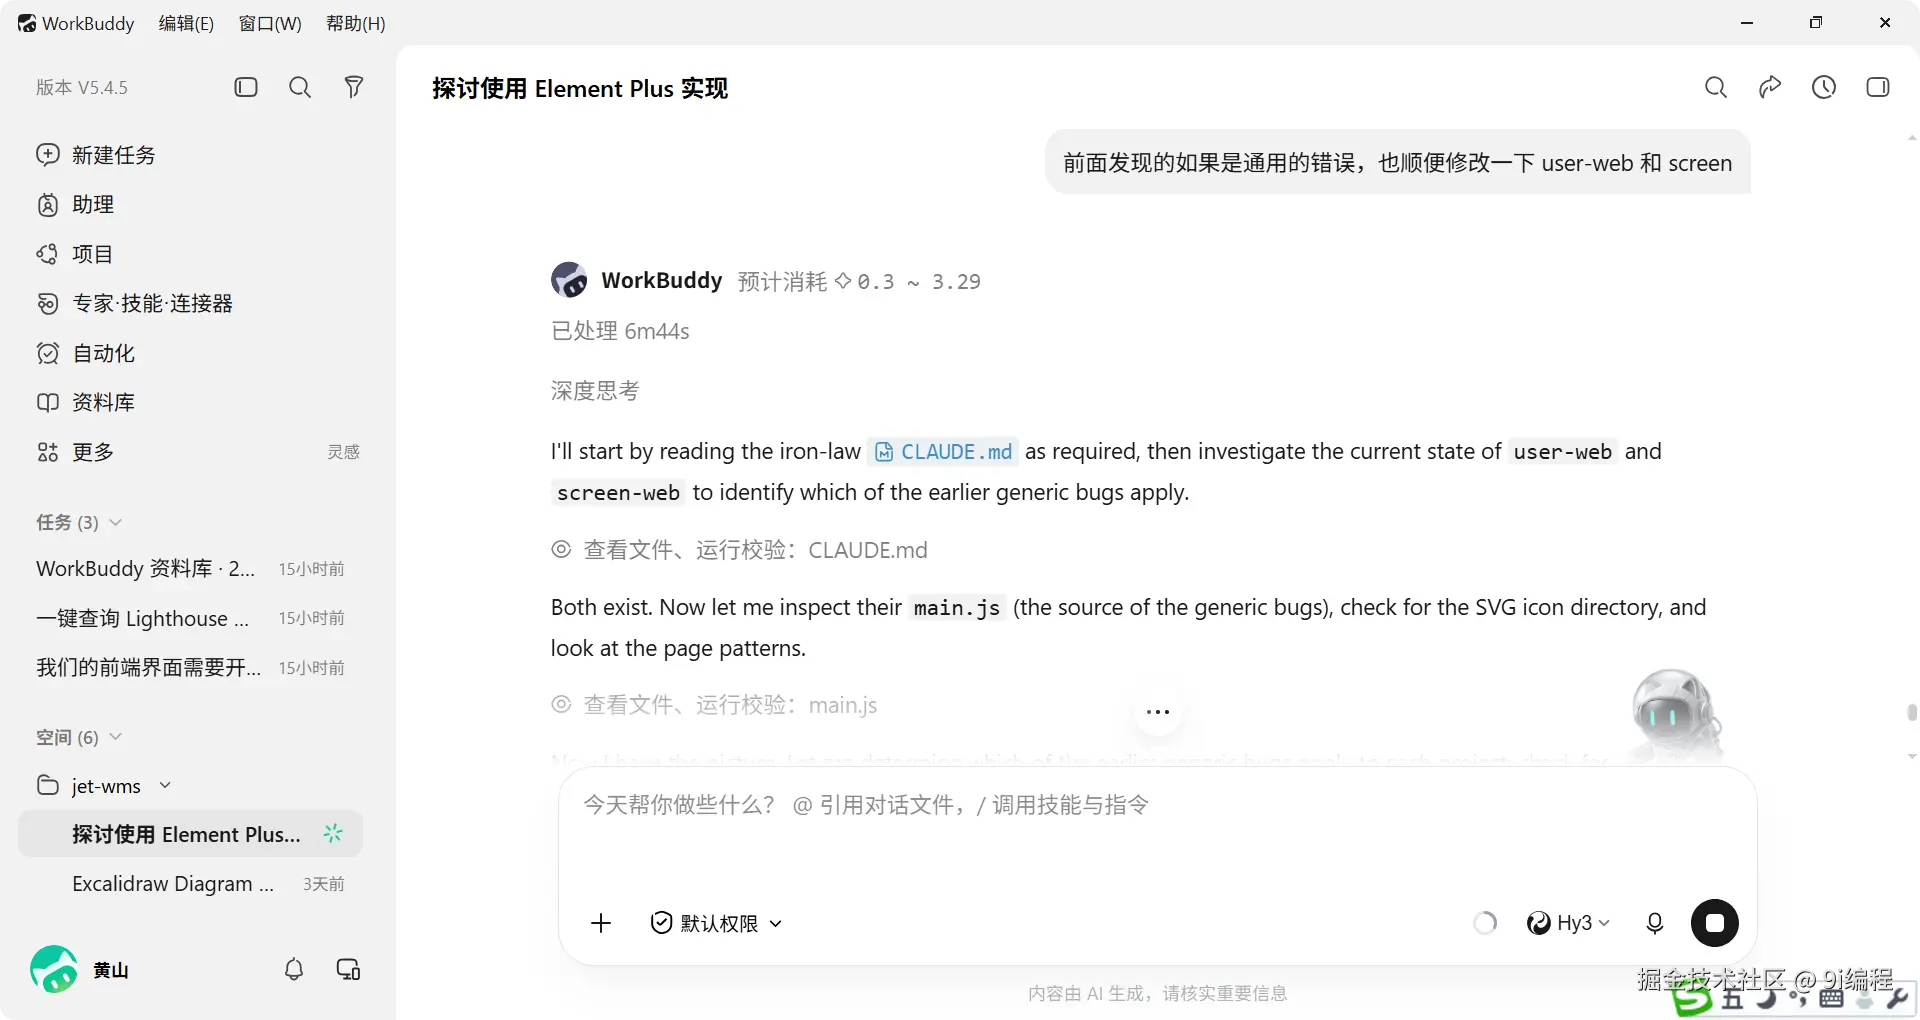The image size is (1920, 1020).
Task: Click the 黄山 user avatar
Action: click(x=54, y=969)
